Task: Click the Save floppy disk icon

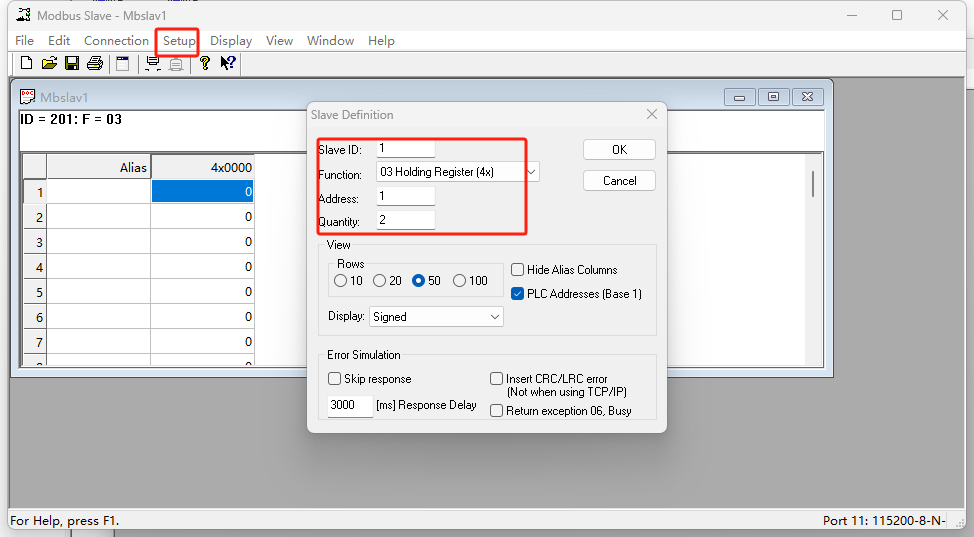Action: coord(72,64)
